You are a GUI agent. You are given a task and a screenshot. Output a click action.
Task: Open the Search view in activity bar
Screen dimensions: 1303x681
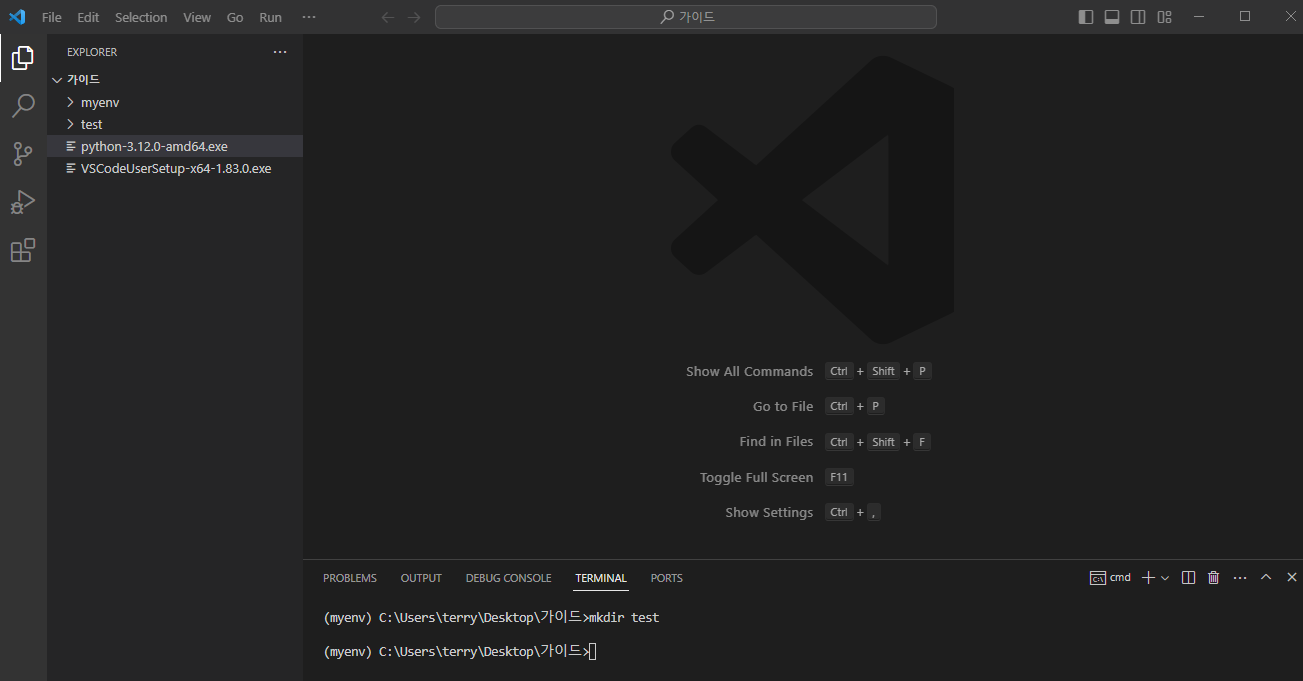[23, 106]
